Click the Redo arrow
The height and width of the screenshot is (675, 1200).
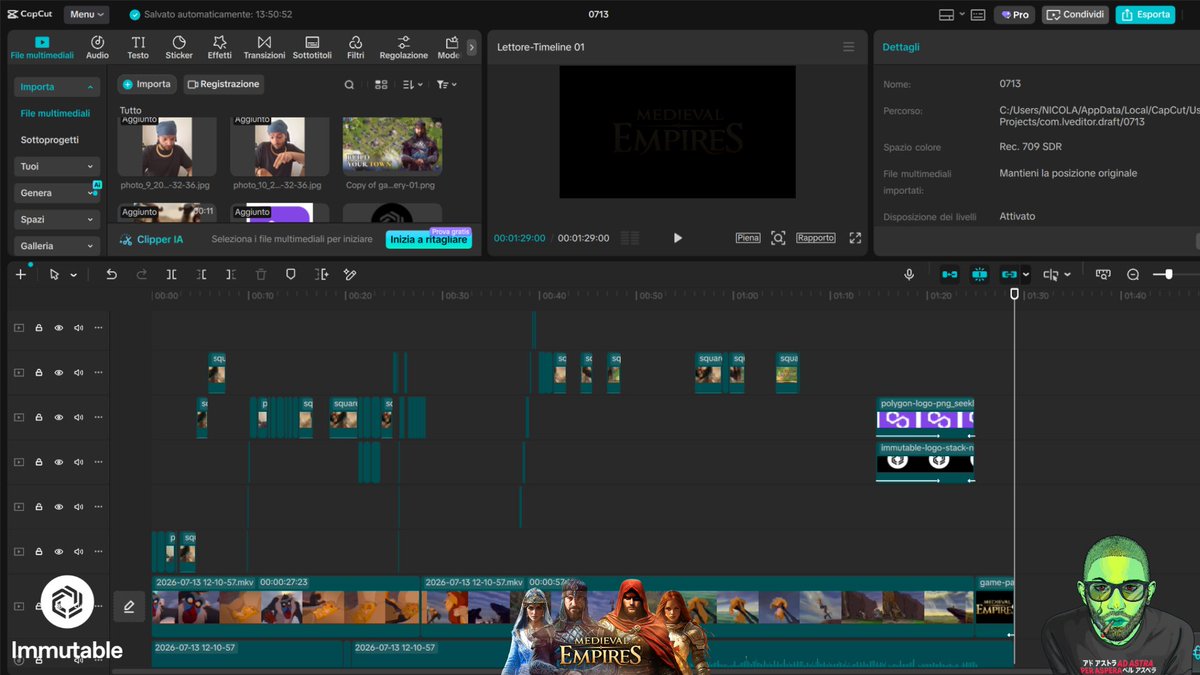pyautogui.click(x=142, y=274)
